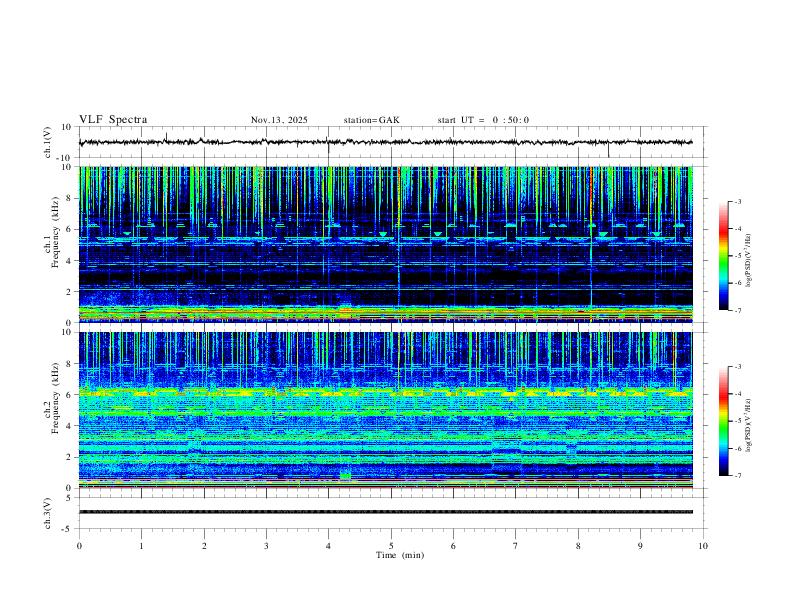Click the "-7" tick on upper colorbar
Screen dimensions: 792x612
737,310
